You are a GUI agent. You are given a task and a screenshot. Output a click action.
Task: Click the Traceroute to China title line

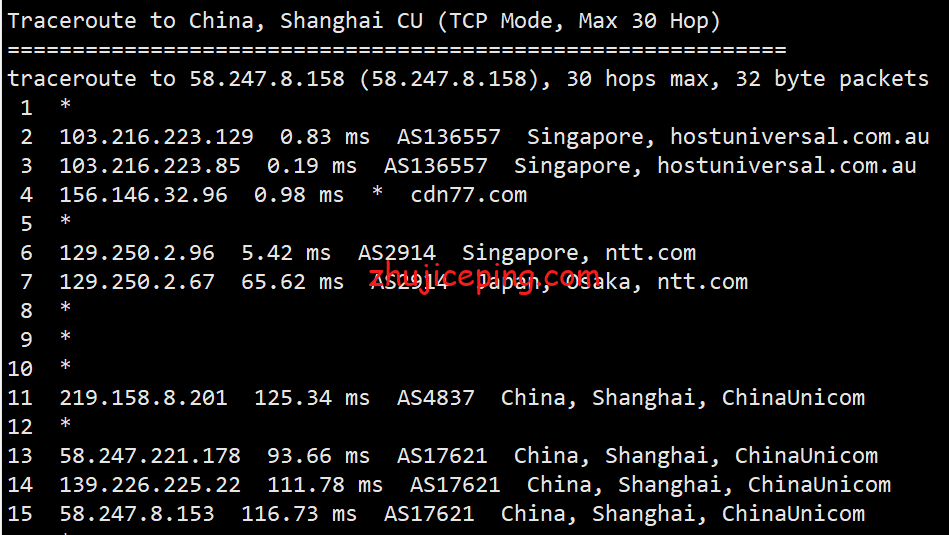click(x=364, y=21)
